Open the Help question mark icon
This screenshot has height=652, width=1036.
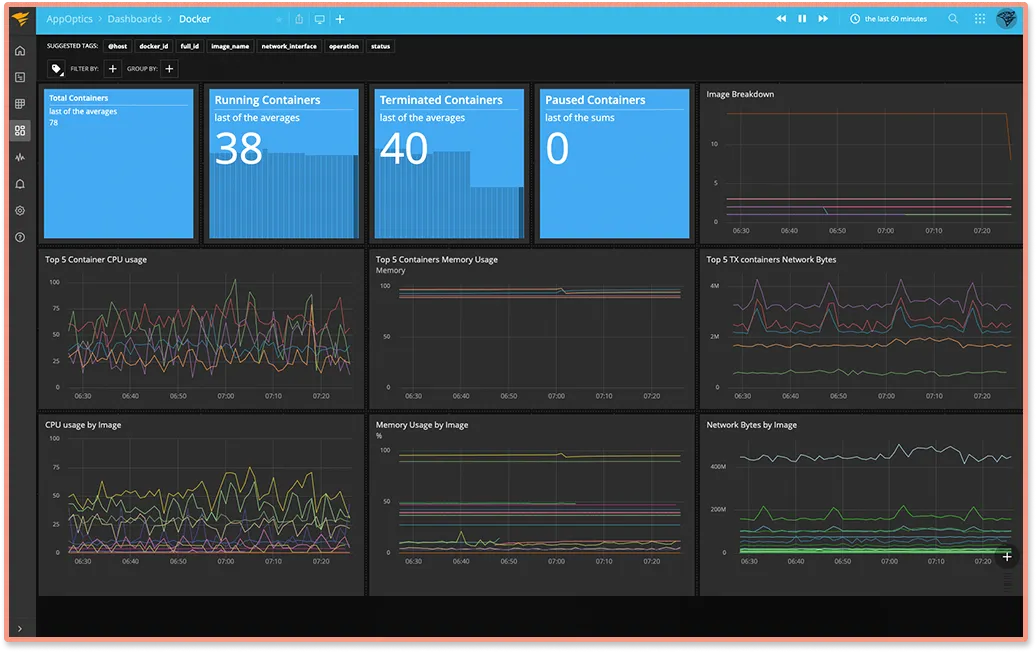tap(20, 236)
